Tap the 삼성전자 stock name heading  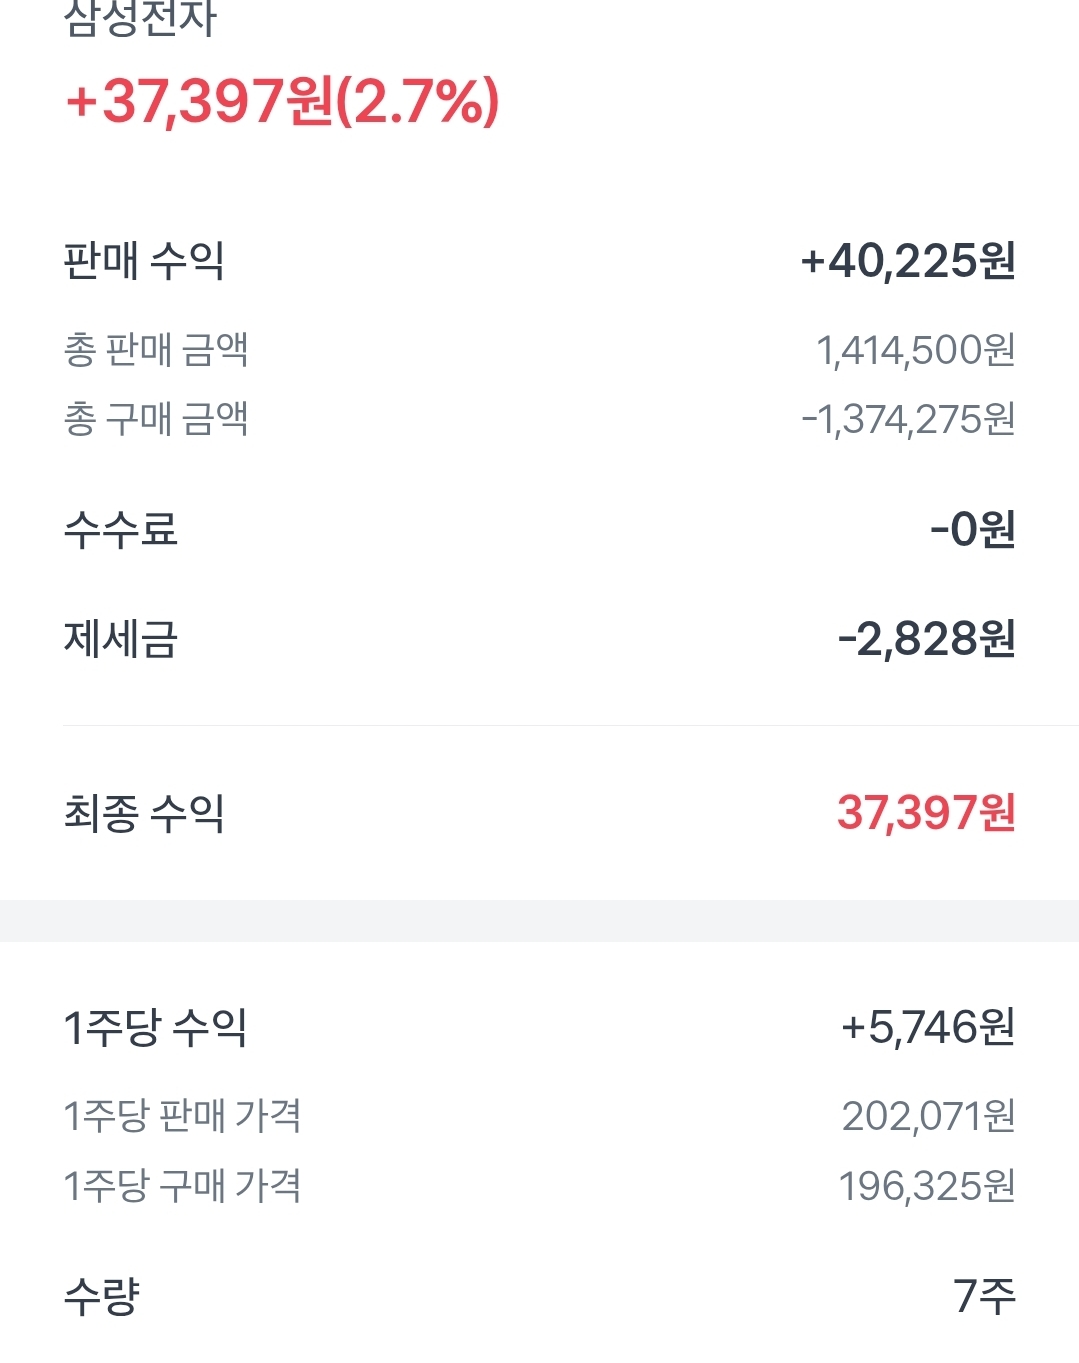[141, 19]
